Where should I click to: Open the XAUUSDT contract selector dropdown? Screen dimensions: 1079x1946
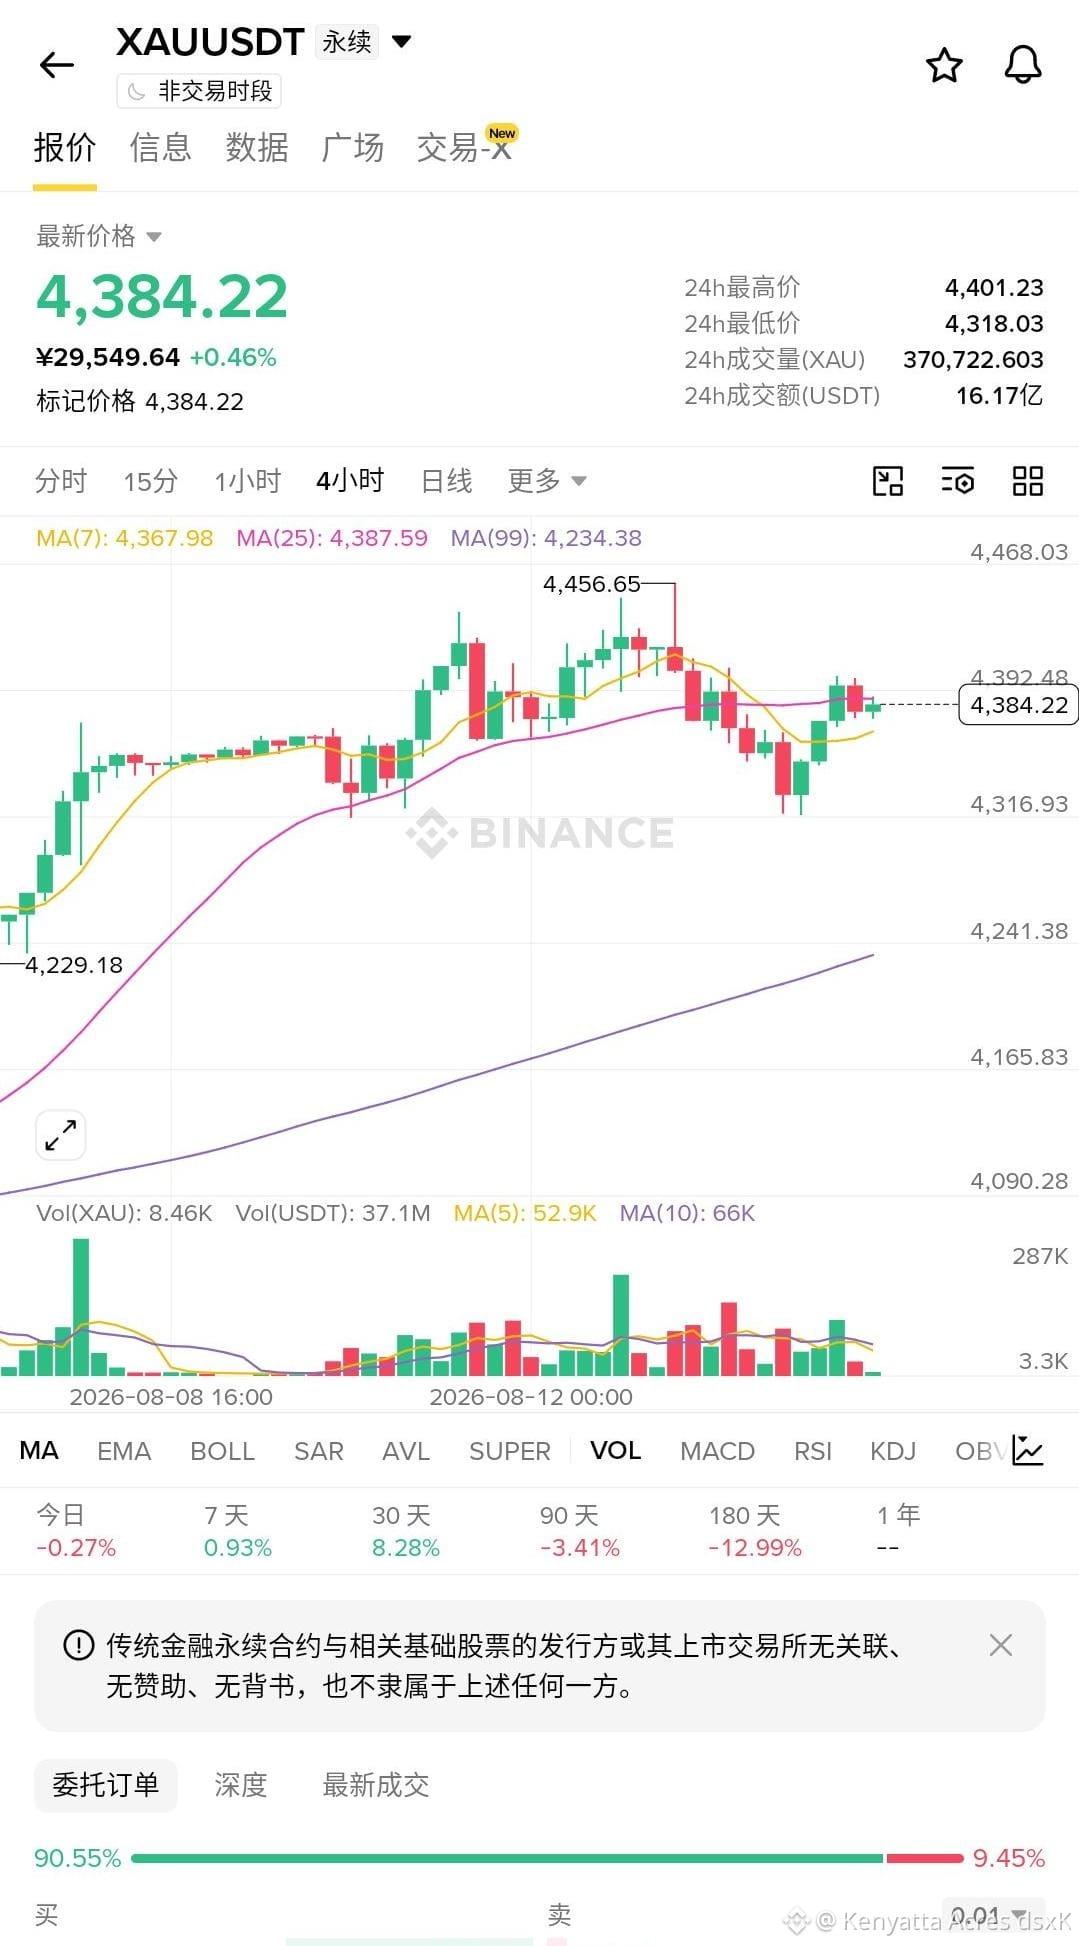pyautogui.click(x=401, y=41)
